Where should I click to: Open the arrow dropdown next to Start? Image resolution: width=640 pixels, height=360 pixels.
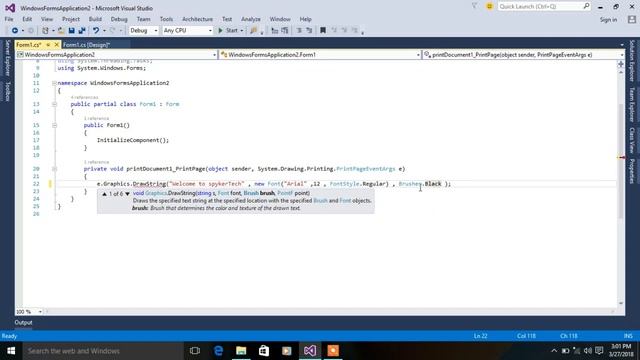242,31
